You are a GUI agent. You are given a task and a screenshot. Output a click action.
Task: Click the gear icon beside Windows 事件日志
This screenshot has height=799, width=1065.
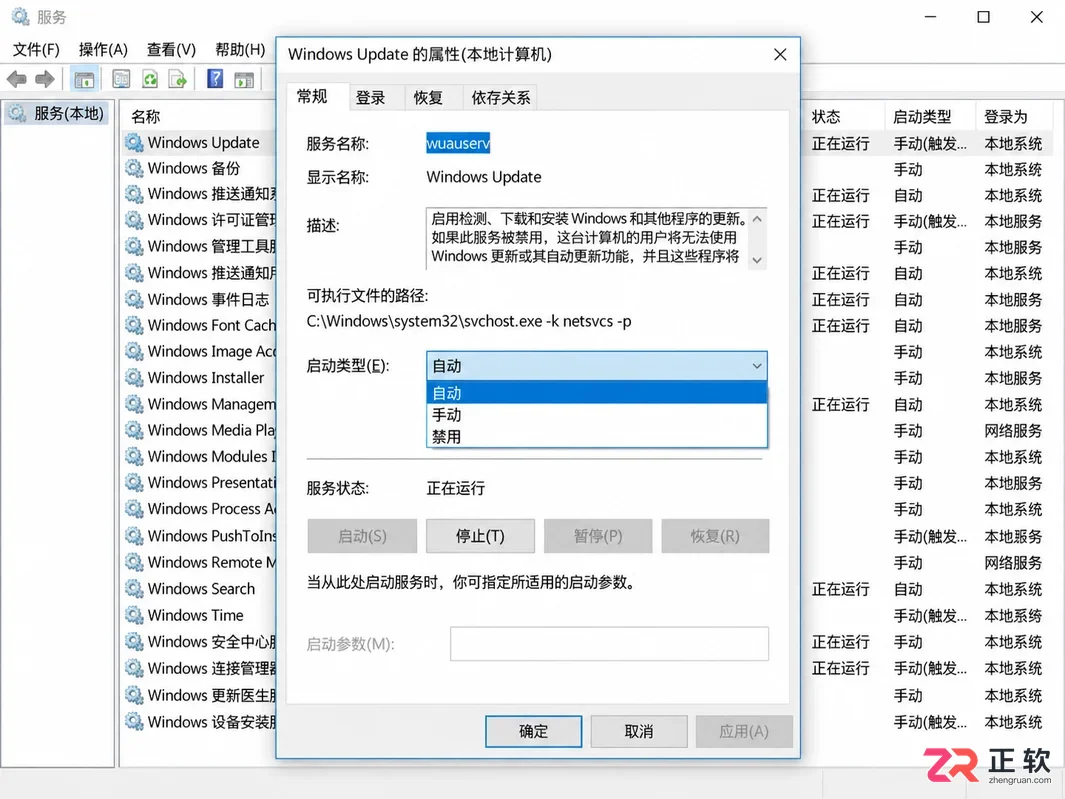(134, 300)
